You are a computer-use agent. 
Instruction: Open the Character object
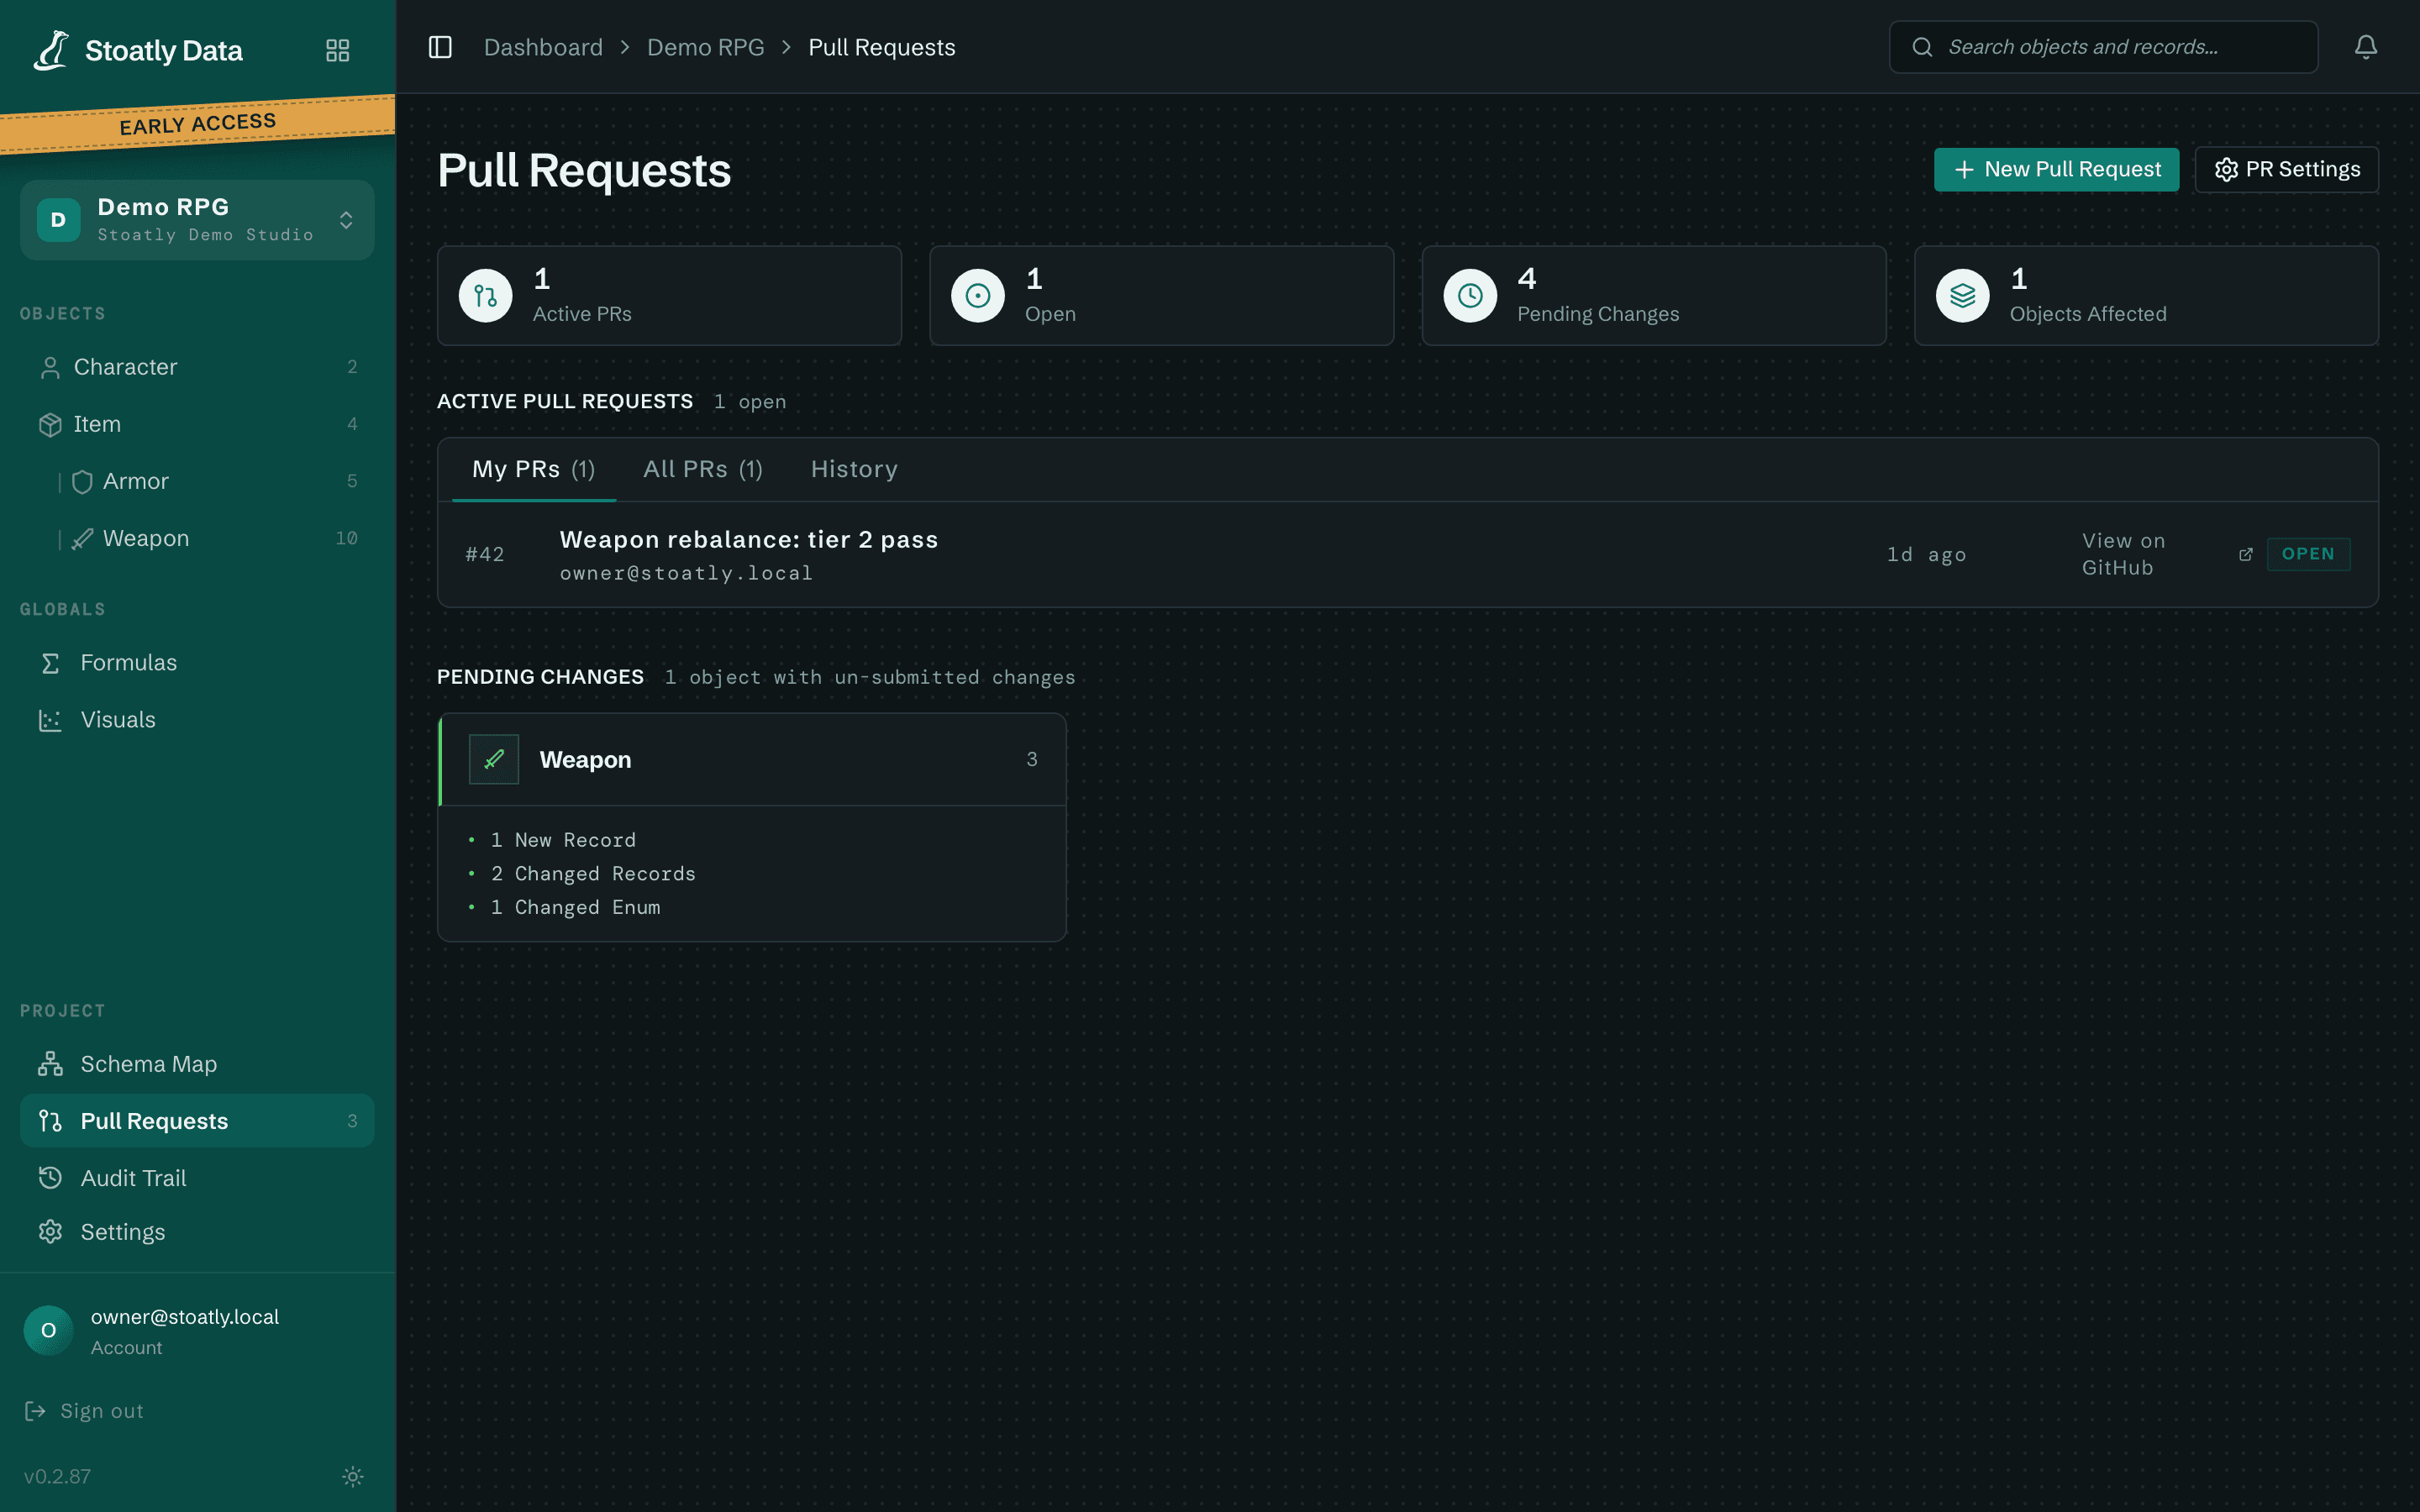[x=197, y=367]
